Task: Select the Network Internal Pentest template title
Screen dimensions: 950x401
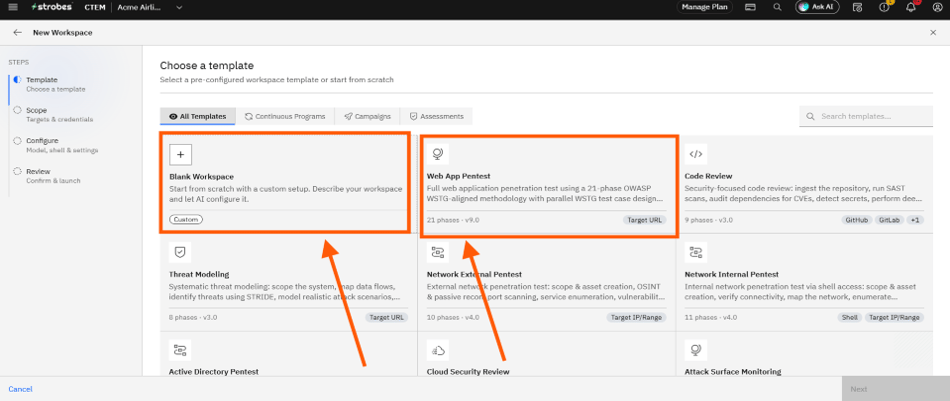Action: (731, 274)
